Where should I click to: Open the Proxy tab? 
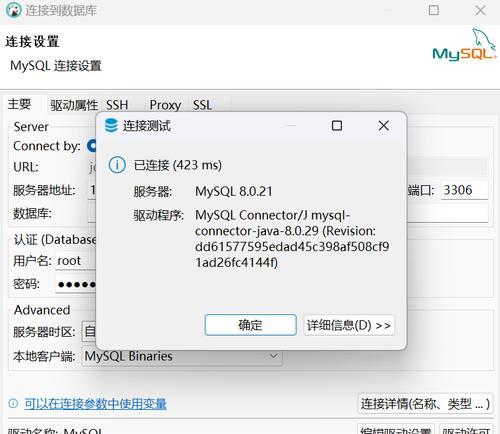pos(165,105)
